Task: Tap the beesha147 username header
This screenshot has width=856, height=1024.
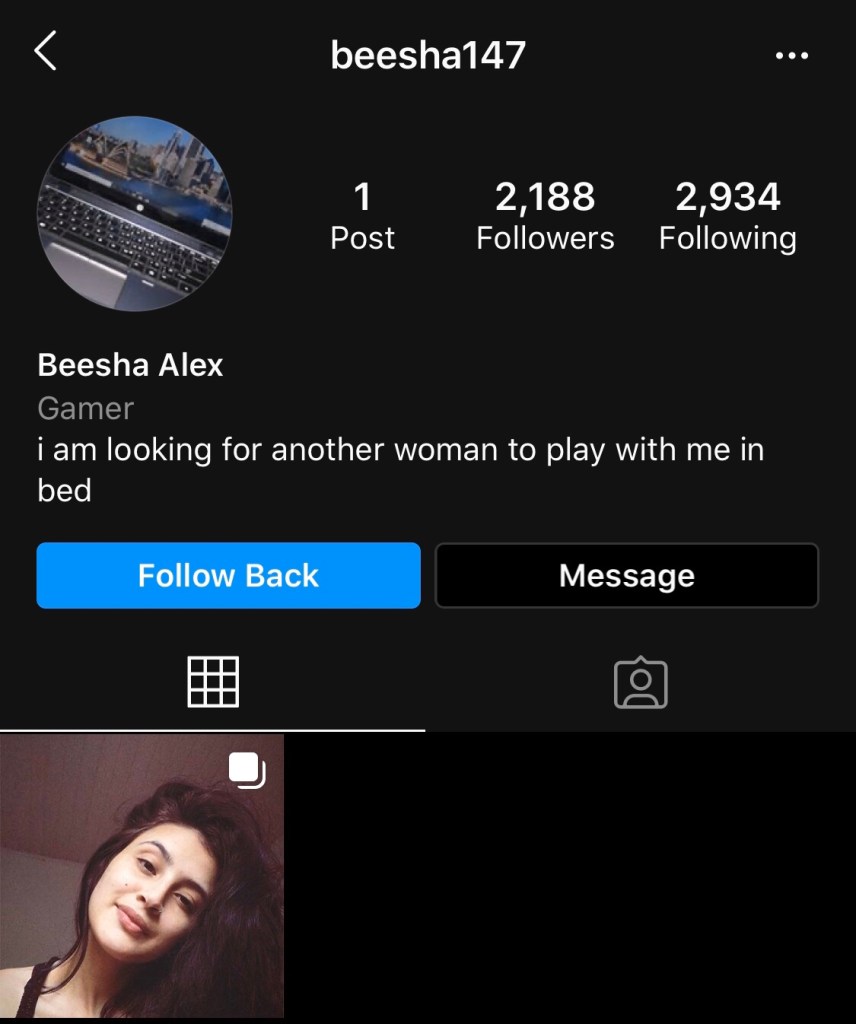Action: [428, 55]
